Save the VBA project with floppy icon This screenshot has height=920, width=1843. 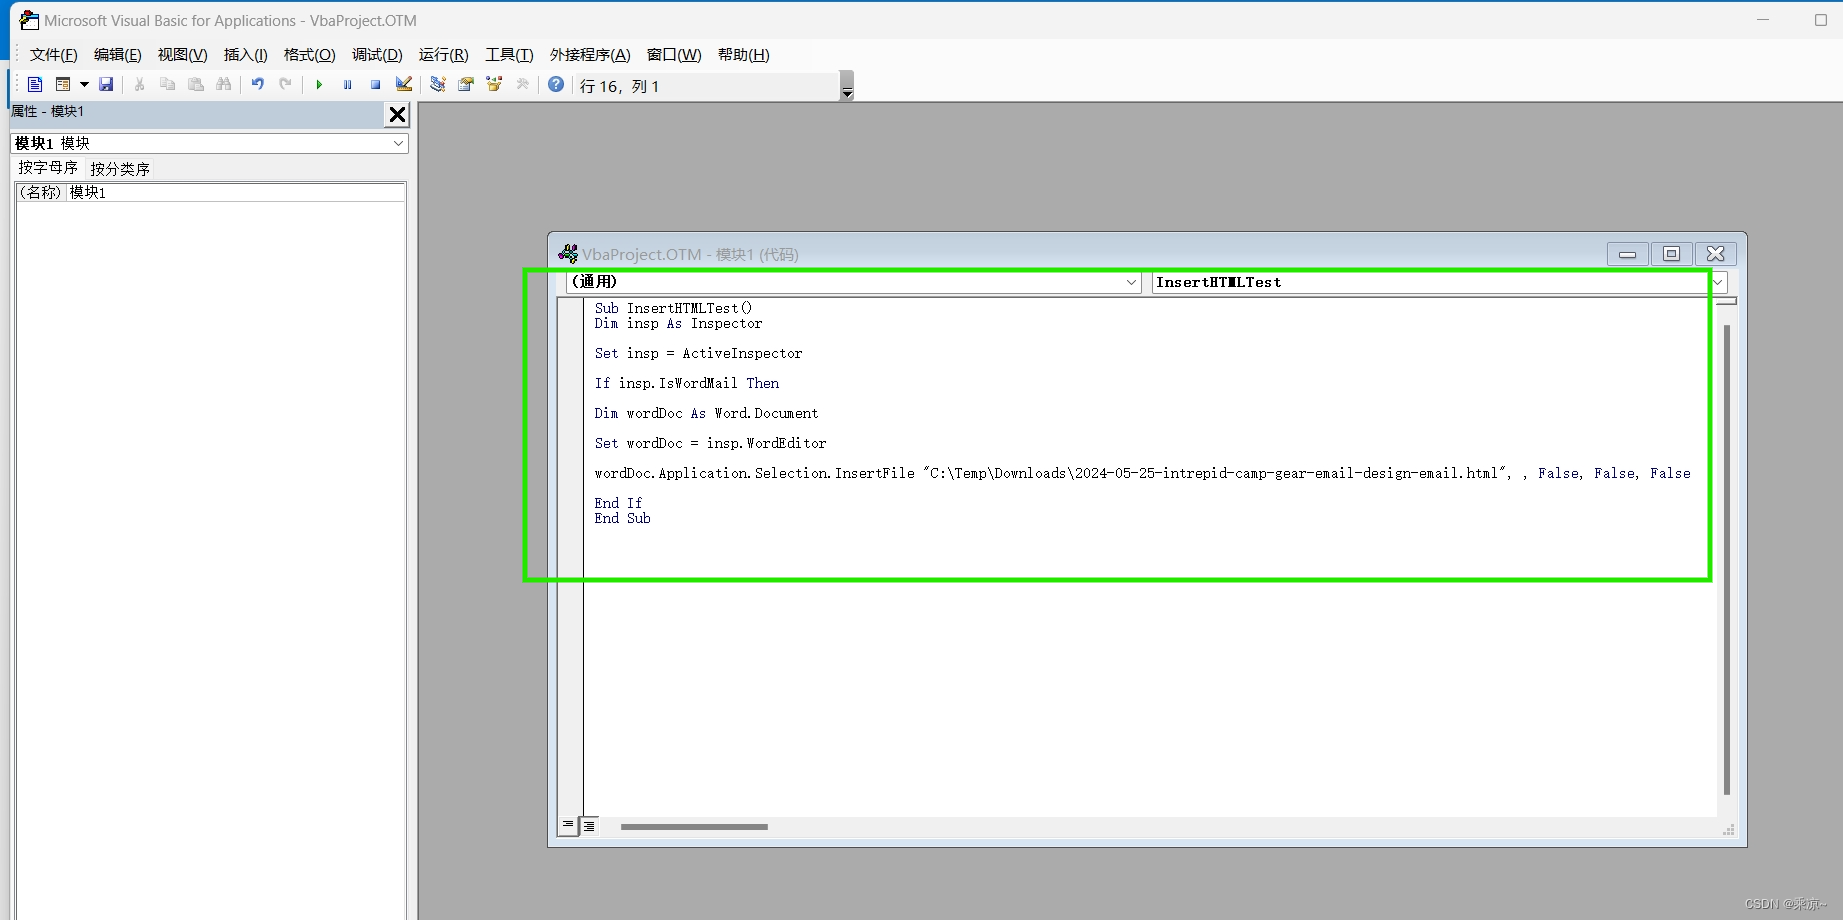point(106,85)
